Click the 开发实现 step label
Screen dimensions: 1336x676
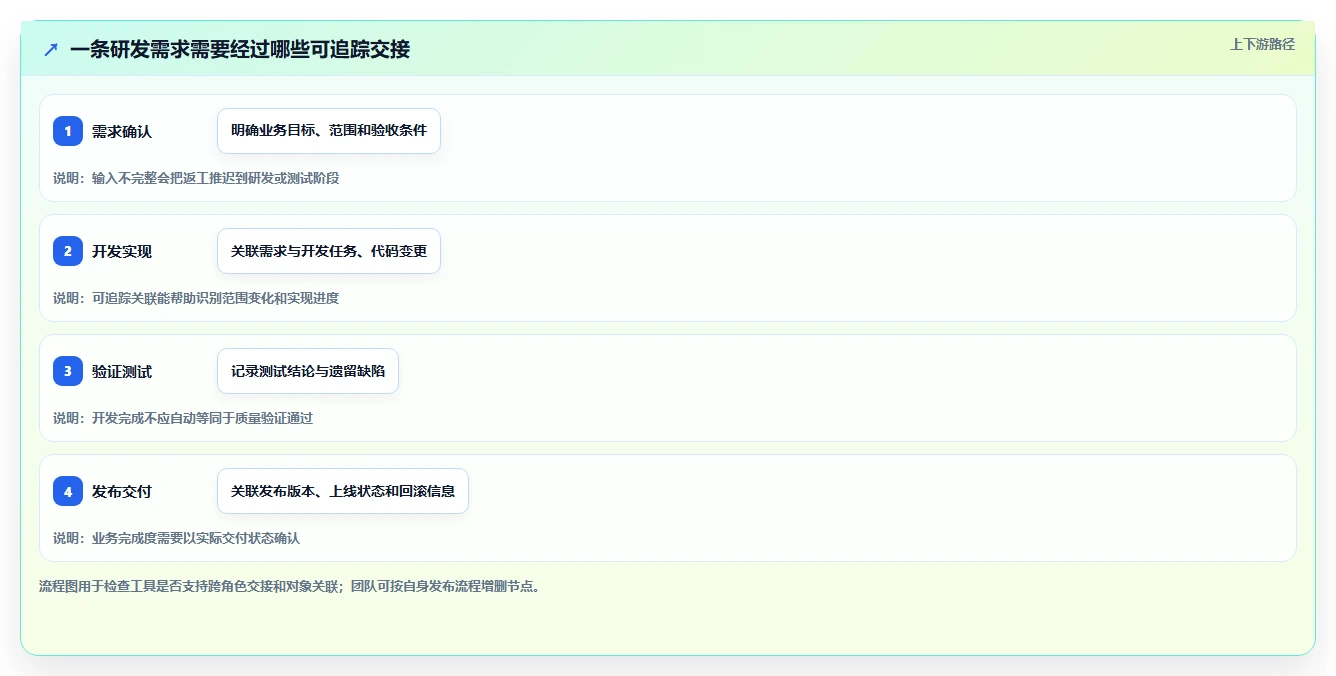tap(122, 251)
